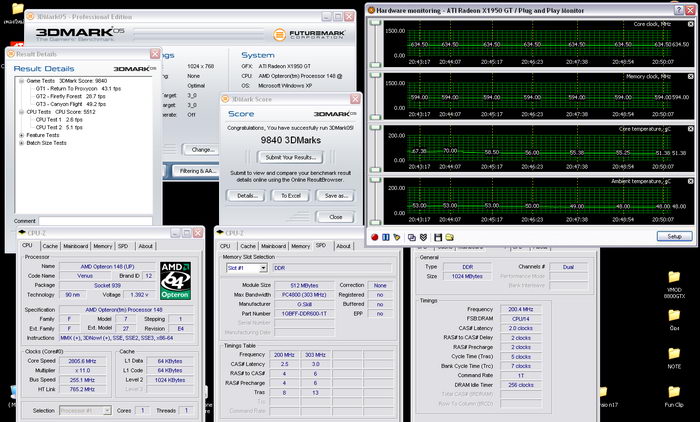This screenshot has width=700, height=422.
Task: Close the Memory clock graph panel
Action: 690,77
